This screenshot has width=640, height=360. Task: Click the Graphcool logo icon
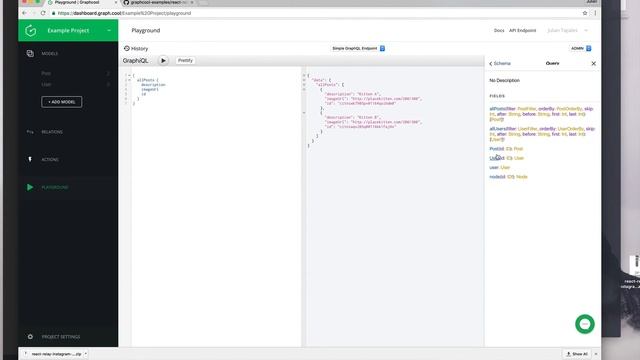pyautogui.click(x=31, y=31)
